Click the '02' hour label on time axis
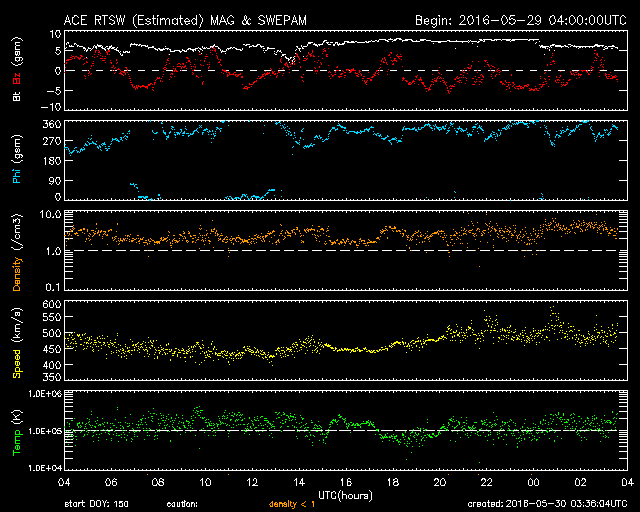This screenshot has width=640, height=512. tap(580, 483)
